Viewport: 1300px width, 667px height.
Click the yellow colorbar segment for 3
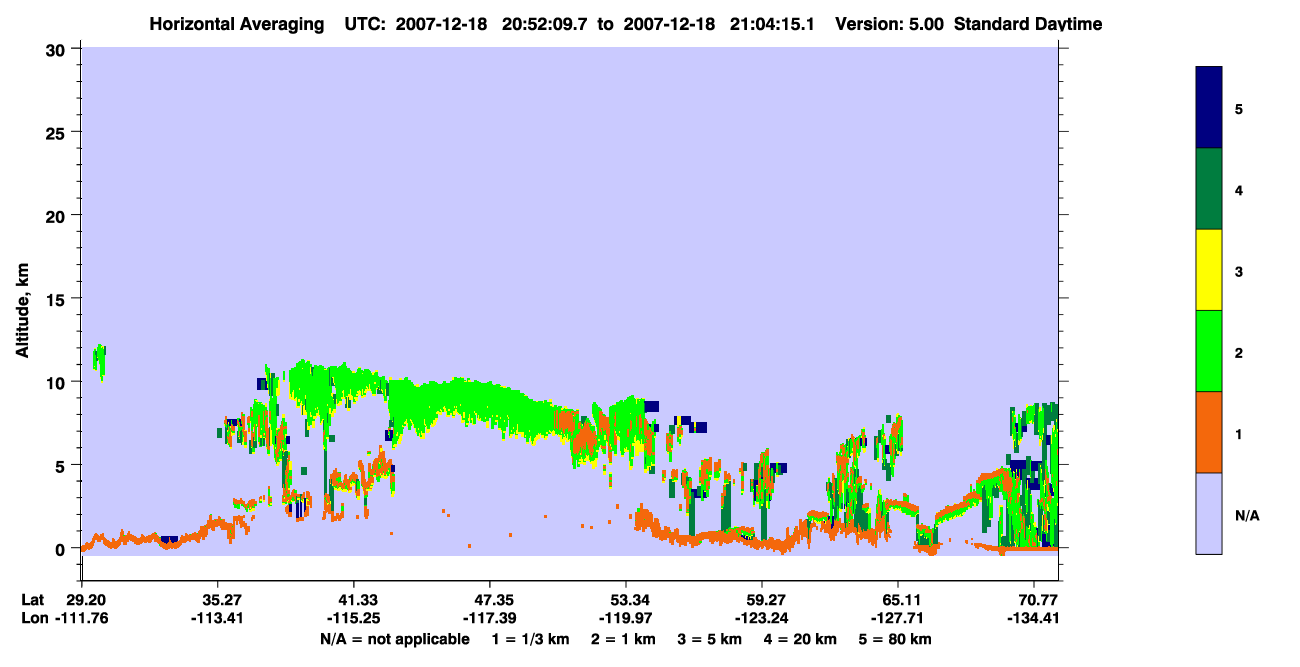[x=1209, y=270]
